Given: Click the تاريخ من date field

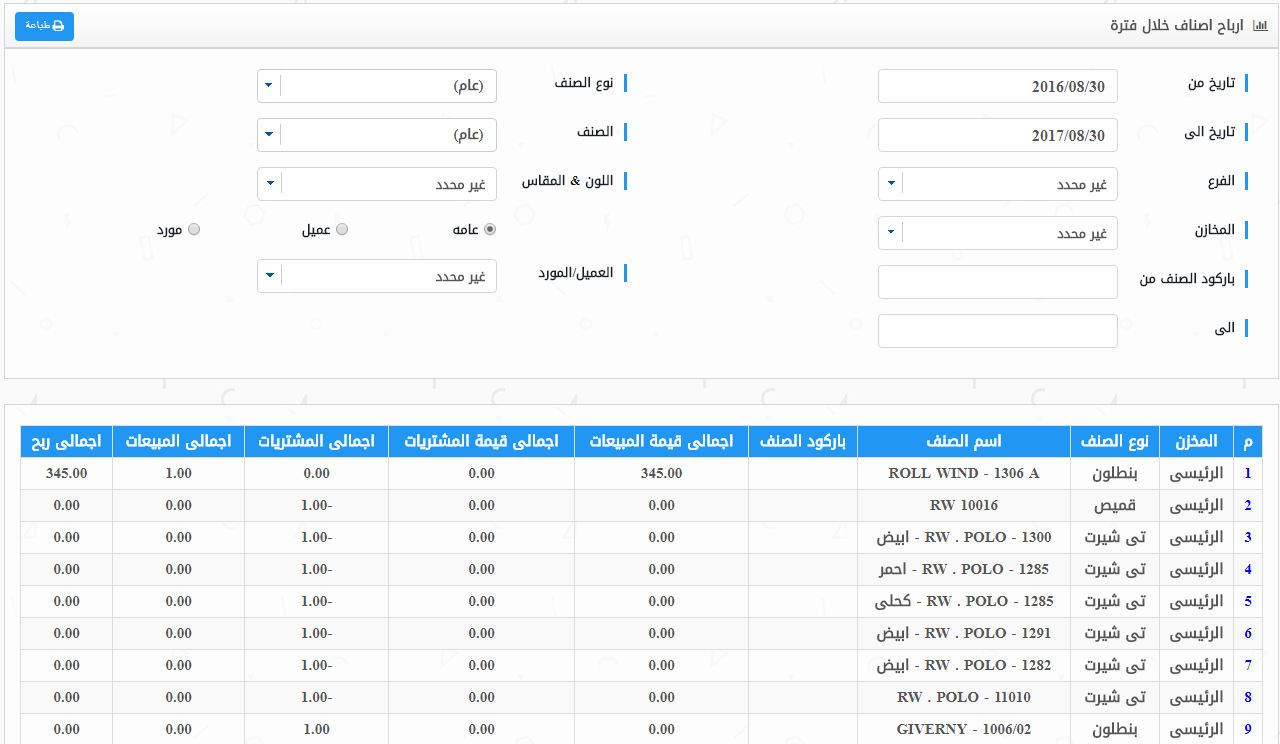Looking at the screenshot, I should tap(997, 86).
